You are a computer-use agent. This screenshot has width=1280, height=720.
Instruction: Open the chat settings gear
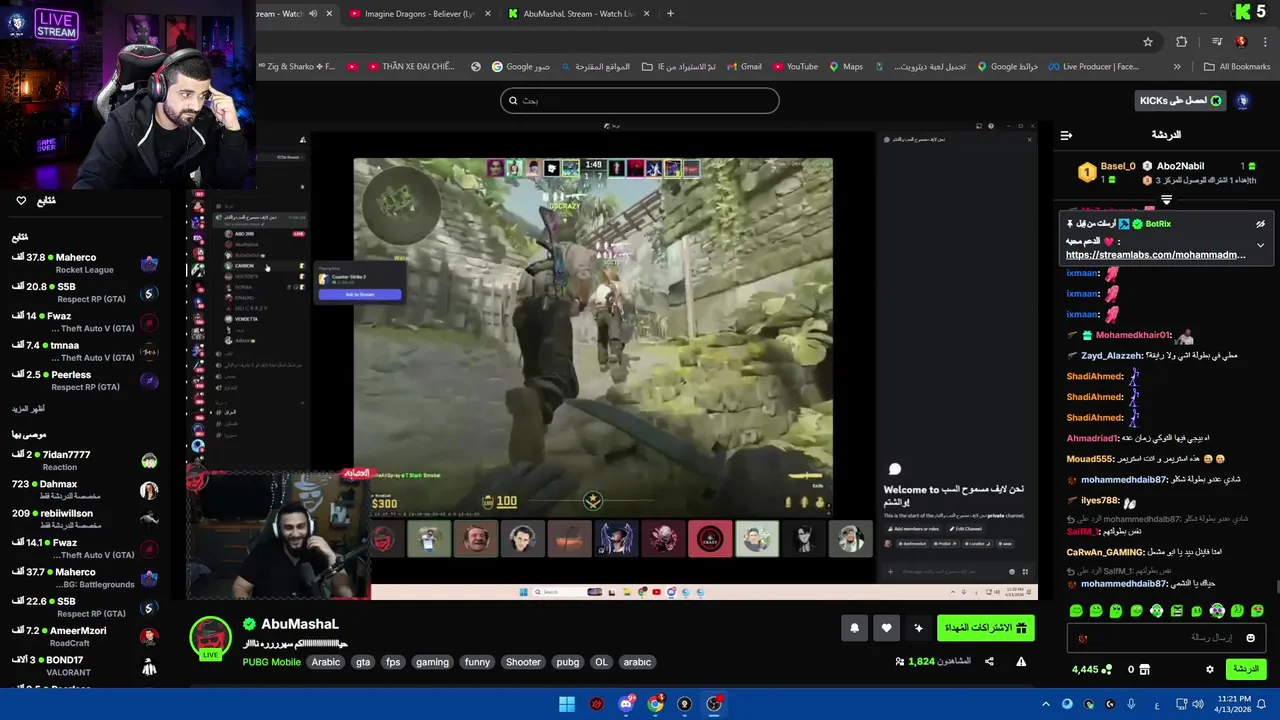pyautogui.click(x=1210, y=669)
